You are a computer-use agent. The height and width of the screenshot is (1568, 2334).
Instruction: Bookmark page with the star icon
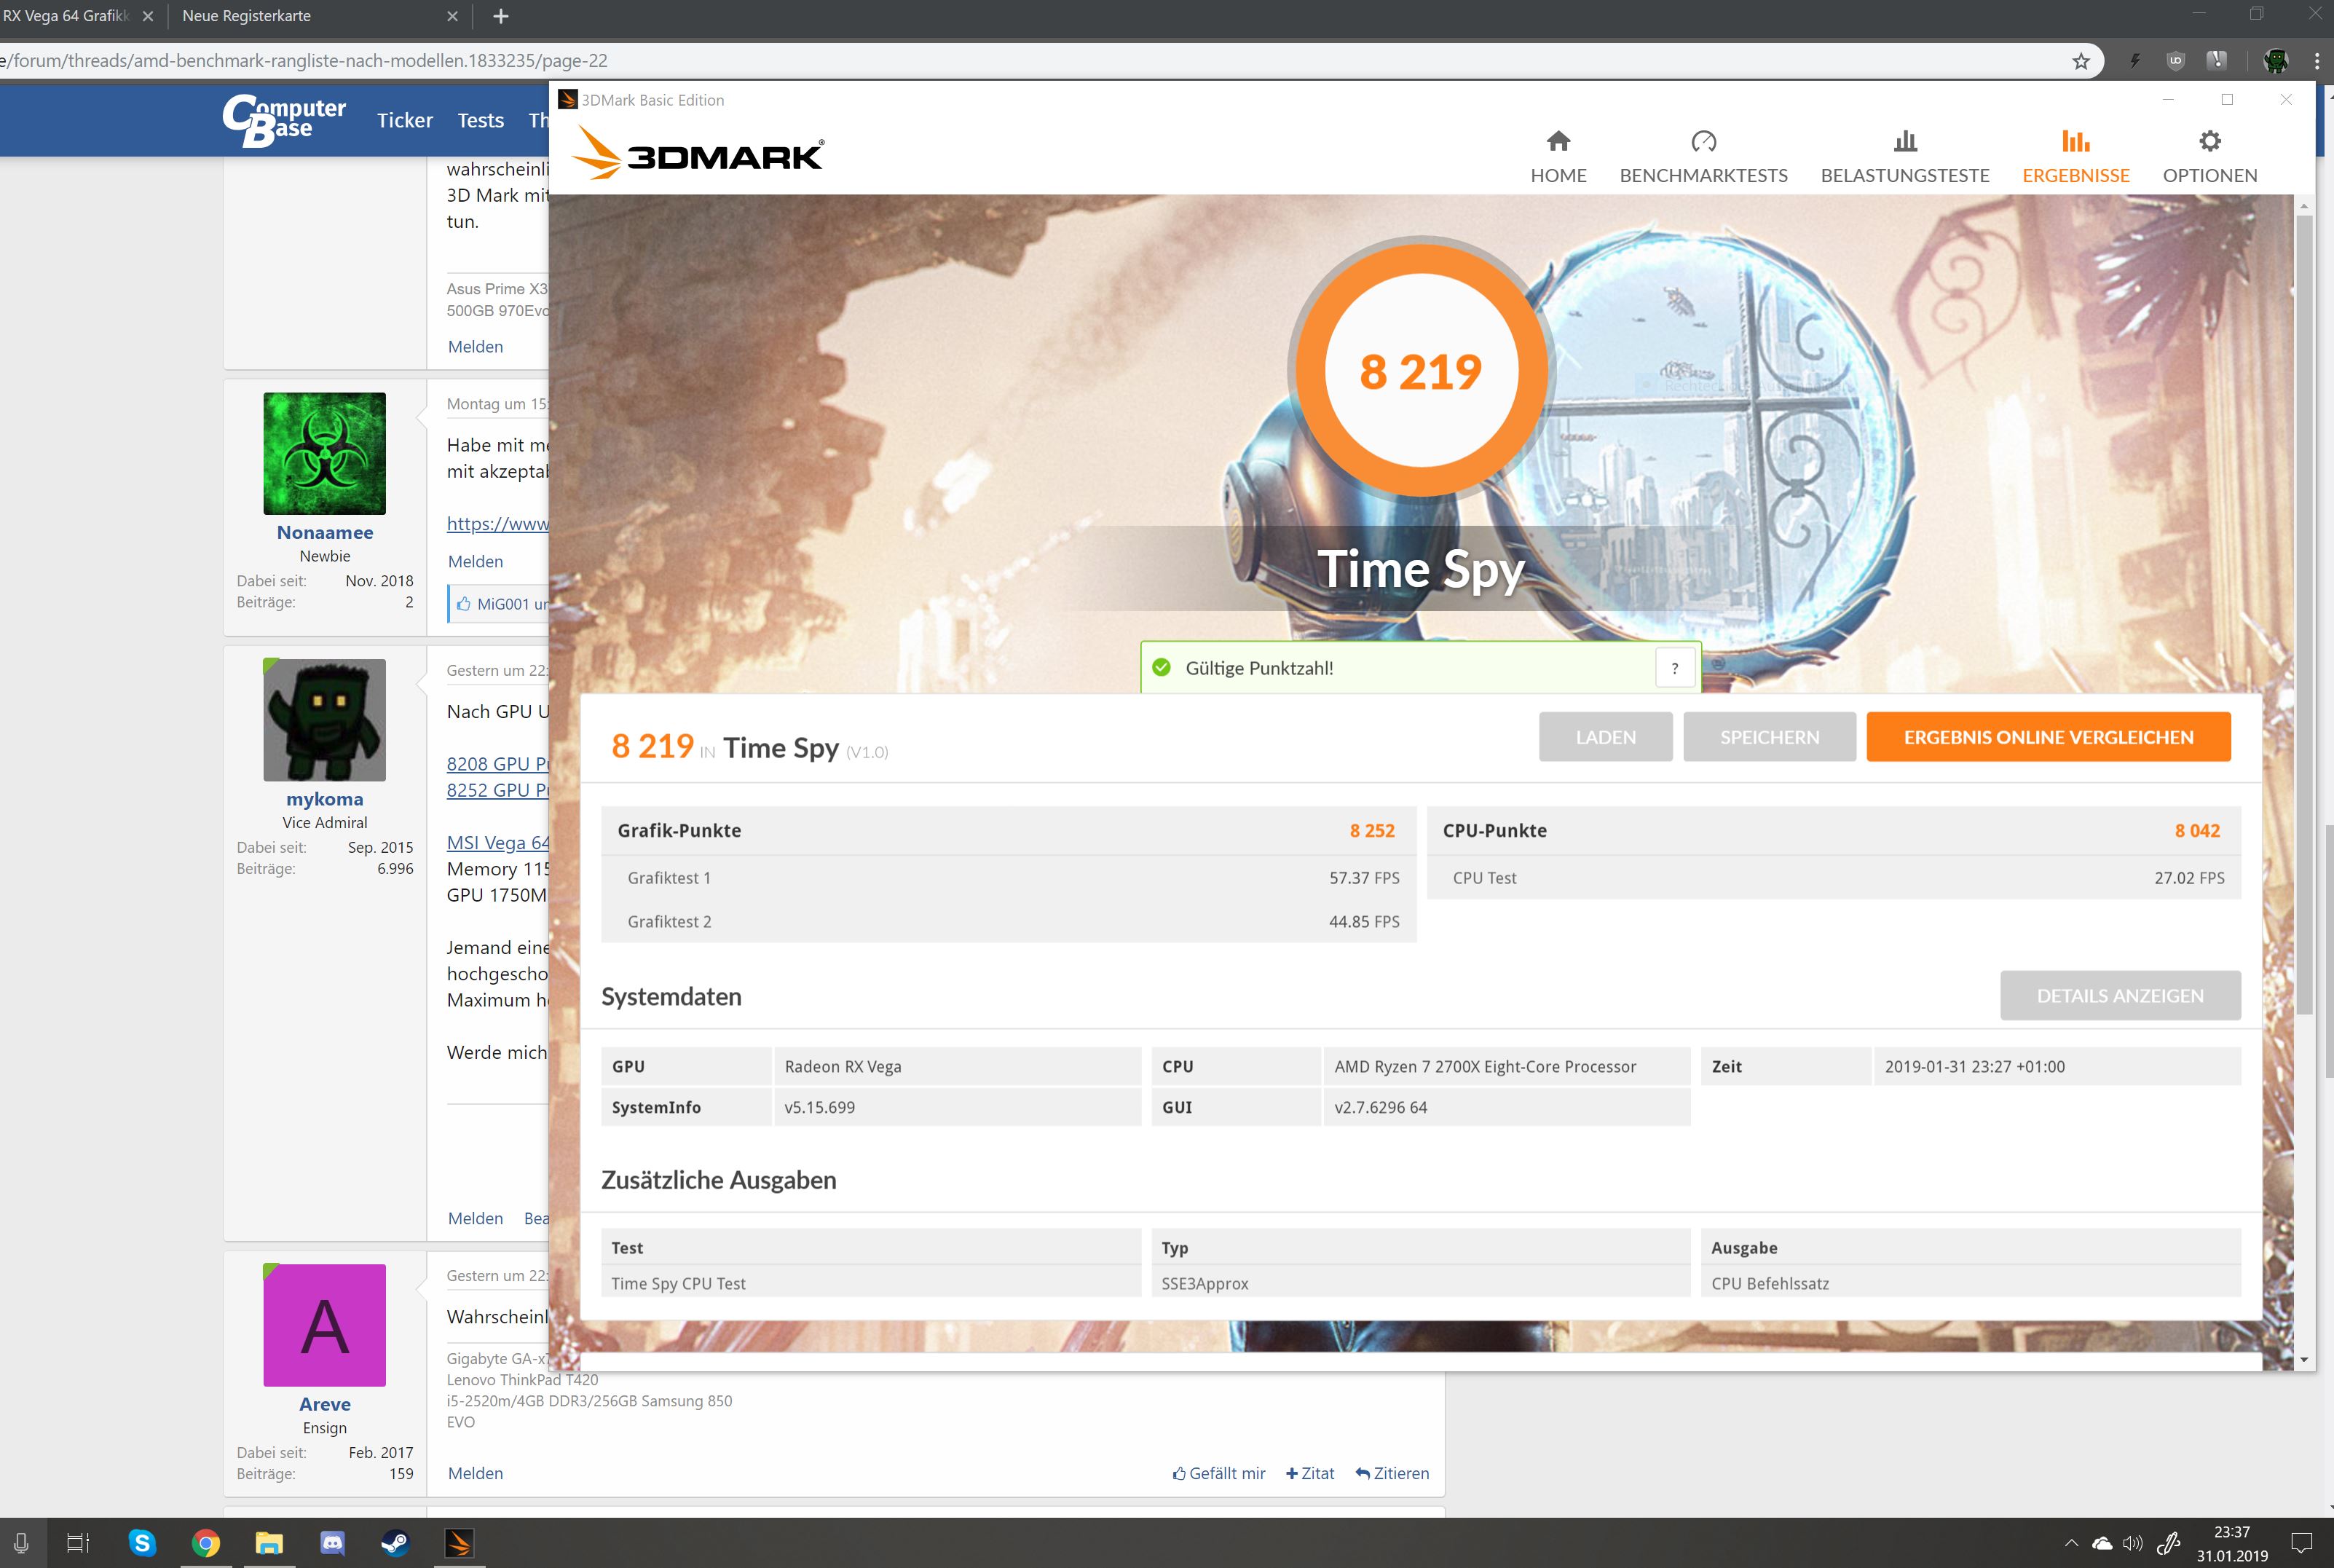click(2081, 61)
